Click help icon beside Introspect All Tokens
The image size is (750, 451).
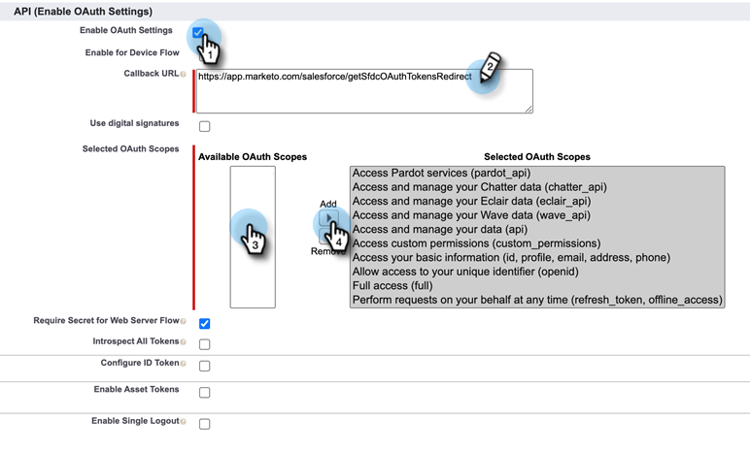pos(183,342)
